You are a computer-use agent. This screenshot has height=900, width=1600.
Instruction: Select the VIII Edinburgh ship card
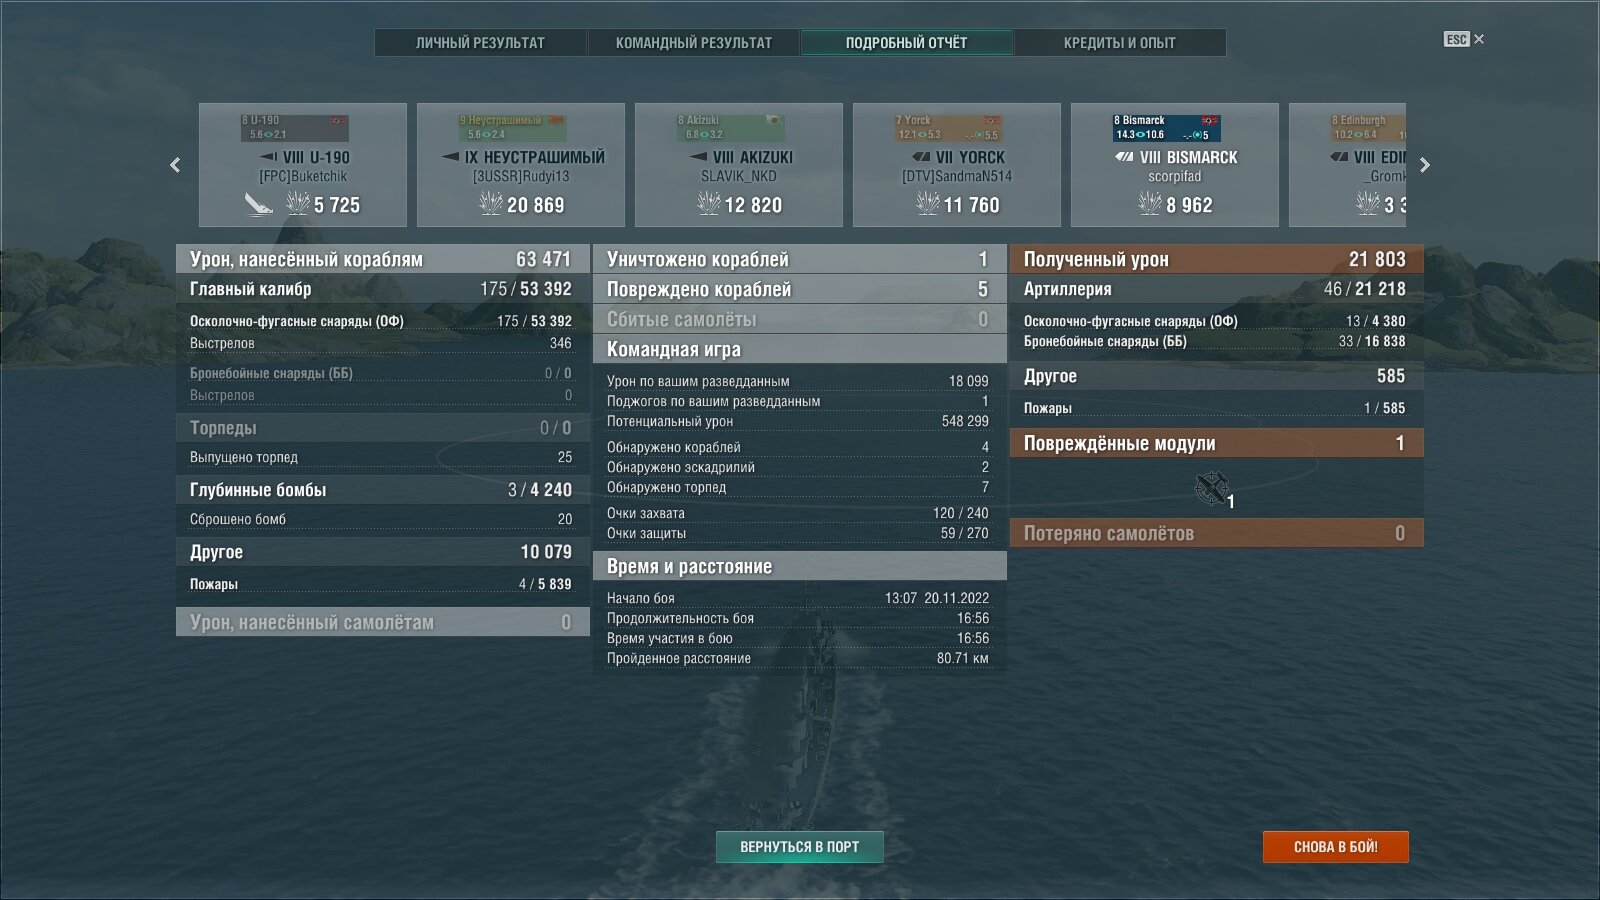click(1348, 165)
